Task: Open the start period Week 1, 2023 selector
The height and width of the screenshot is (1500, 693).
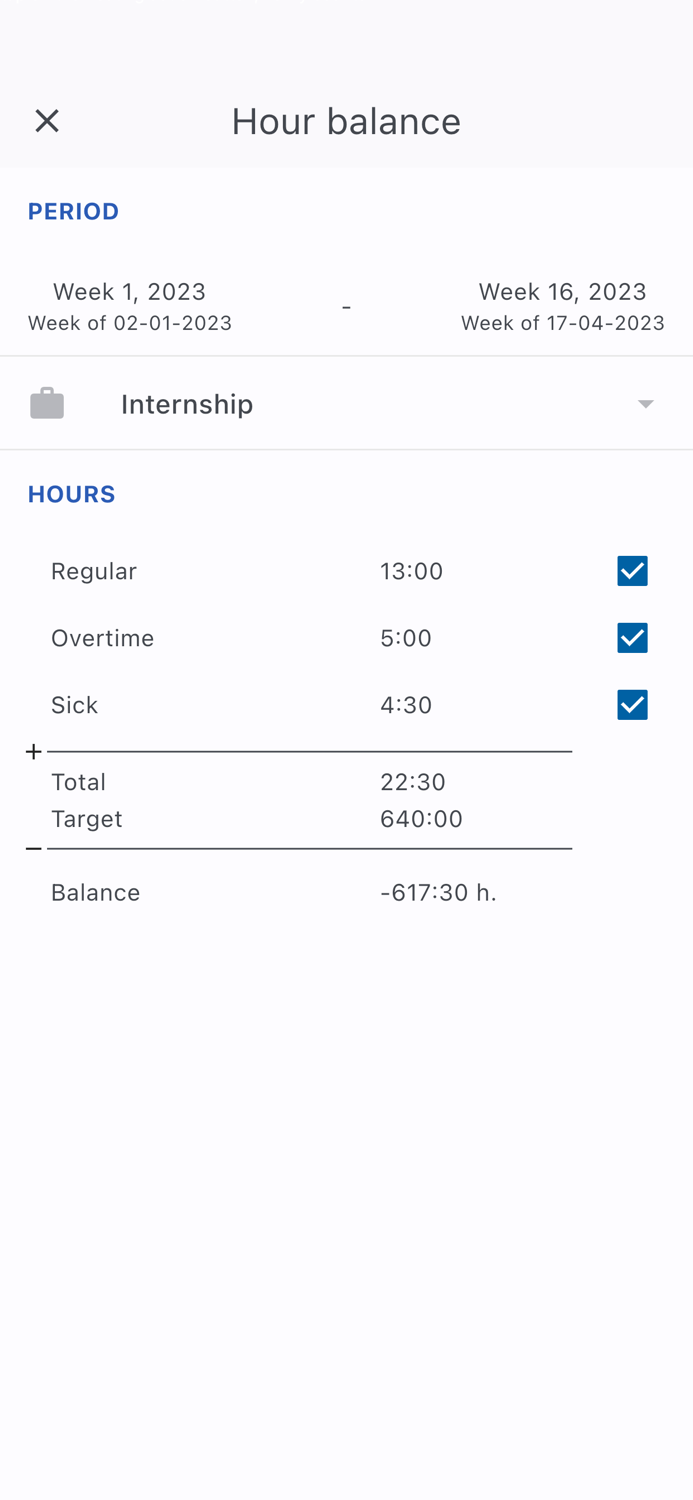Action: (129, 291)
